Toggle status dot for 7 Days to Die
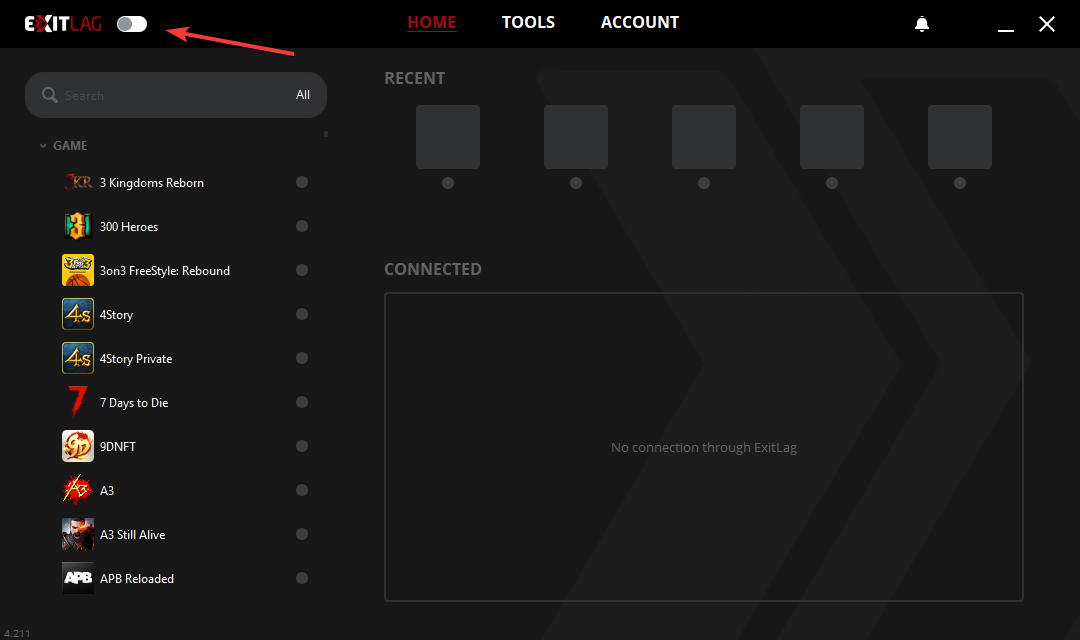Viewport: 1080px width, 640px height. click(x=302, y=402)
